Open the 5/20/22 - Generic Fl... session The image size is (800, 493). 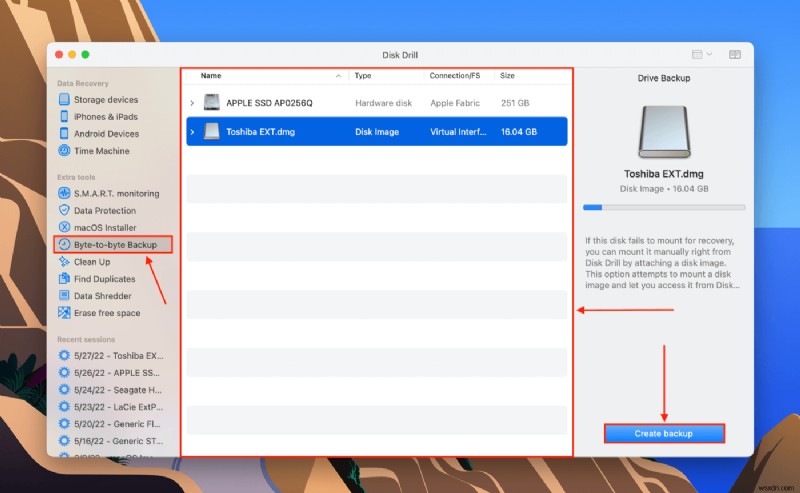click(117, 424)
